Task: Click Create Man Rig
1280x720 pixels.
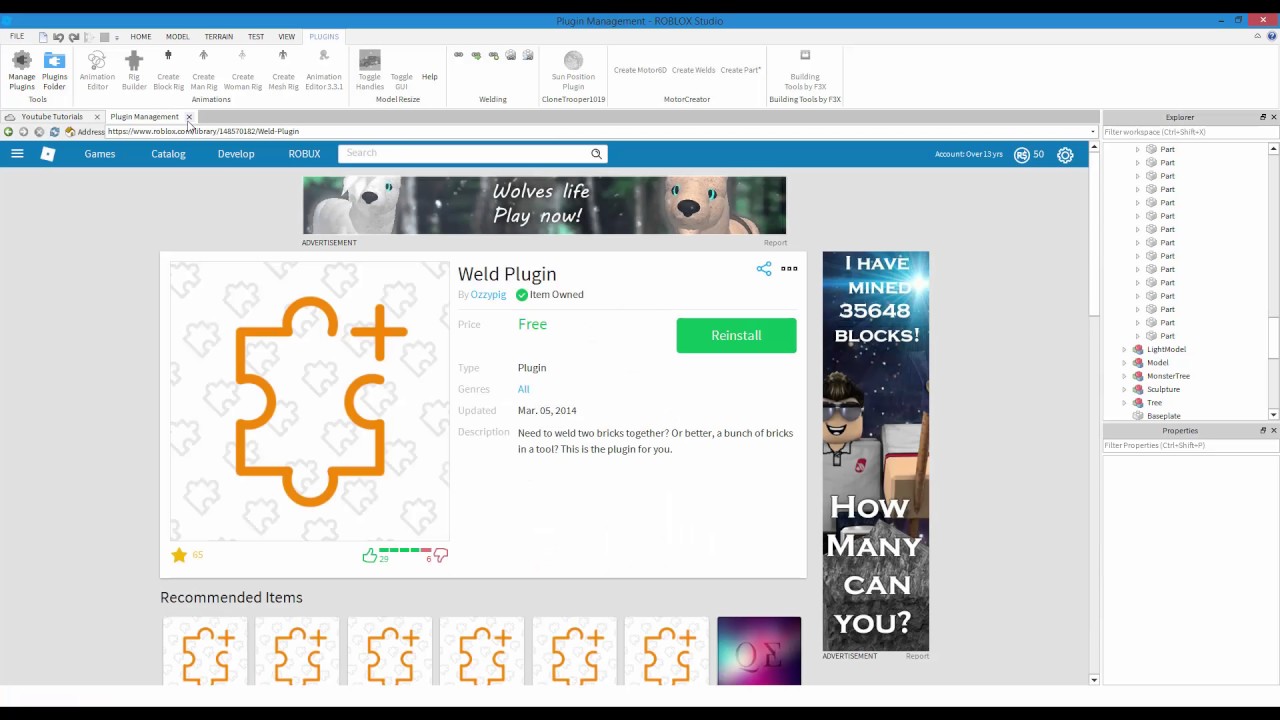Action: tap(204, 71)
